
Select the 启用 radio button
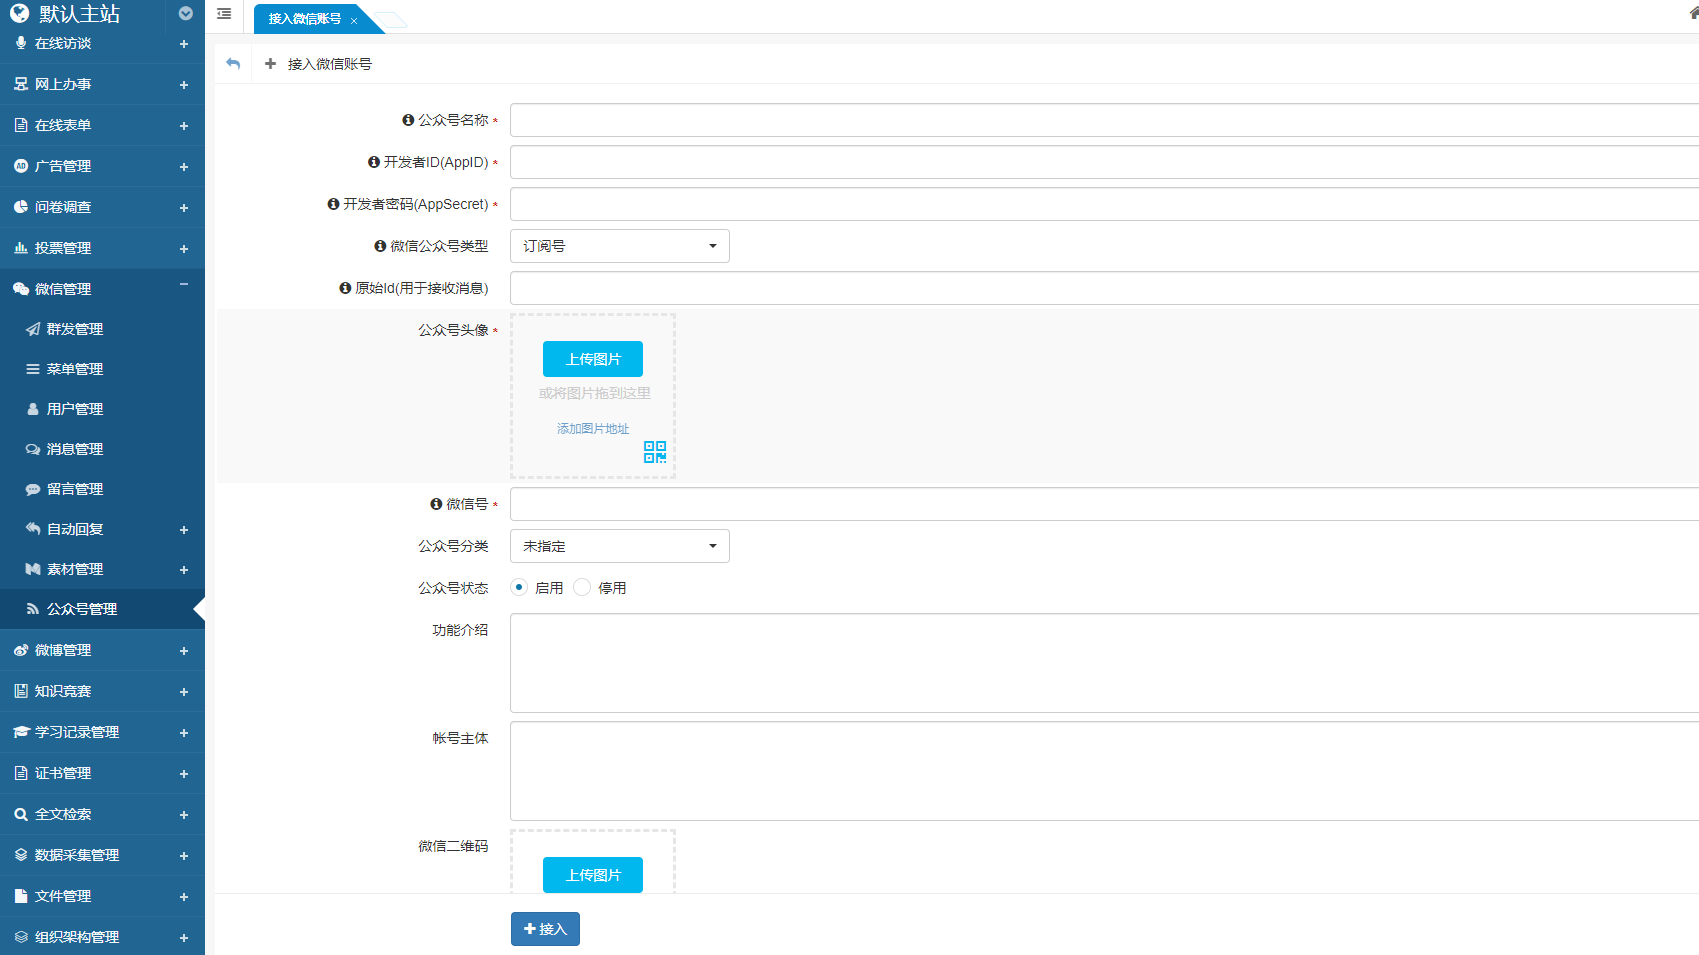point(519,588)
